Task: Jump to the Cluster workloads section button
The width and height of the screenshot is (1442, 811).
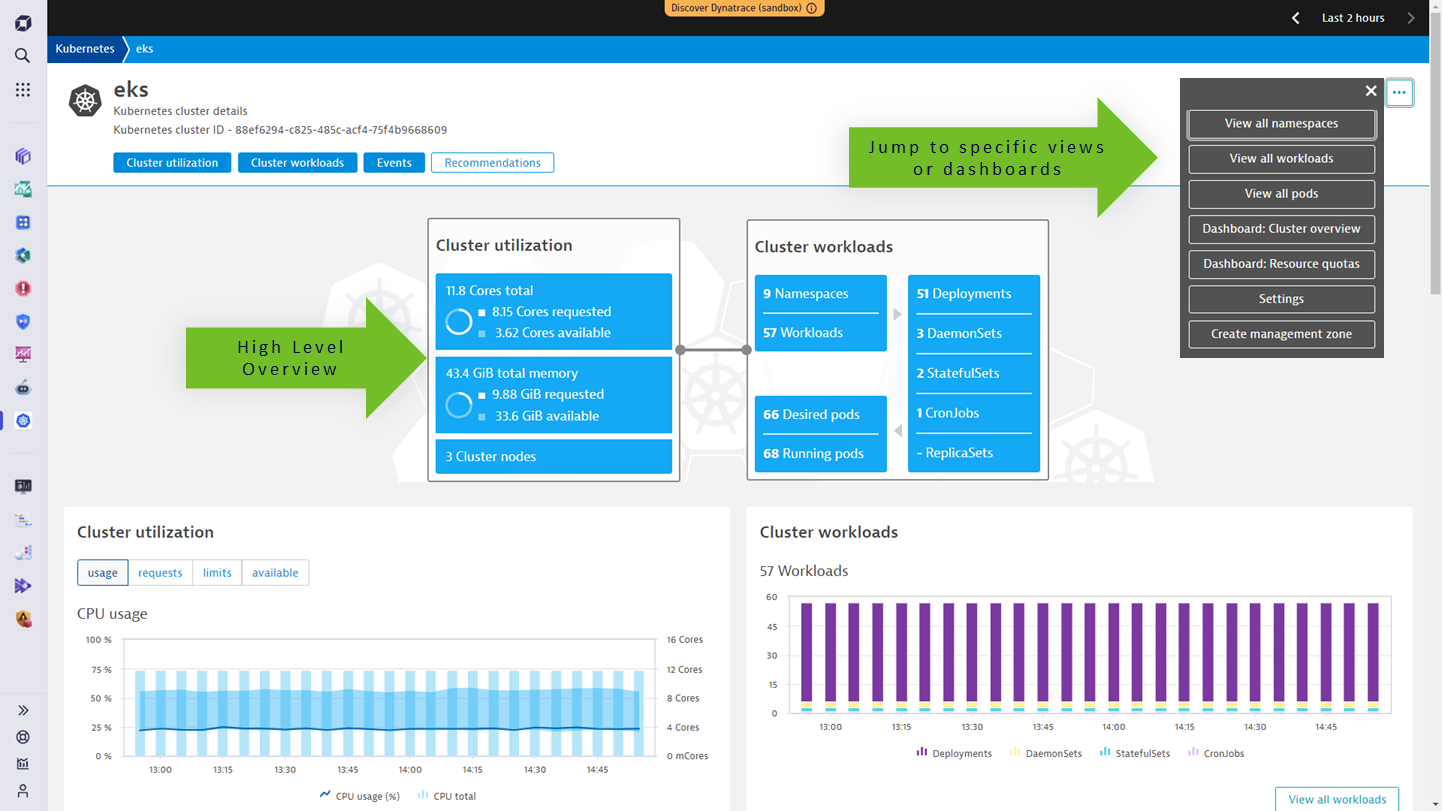Action: click(x=297, y=163)
